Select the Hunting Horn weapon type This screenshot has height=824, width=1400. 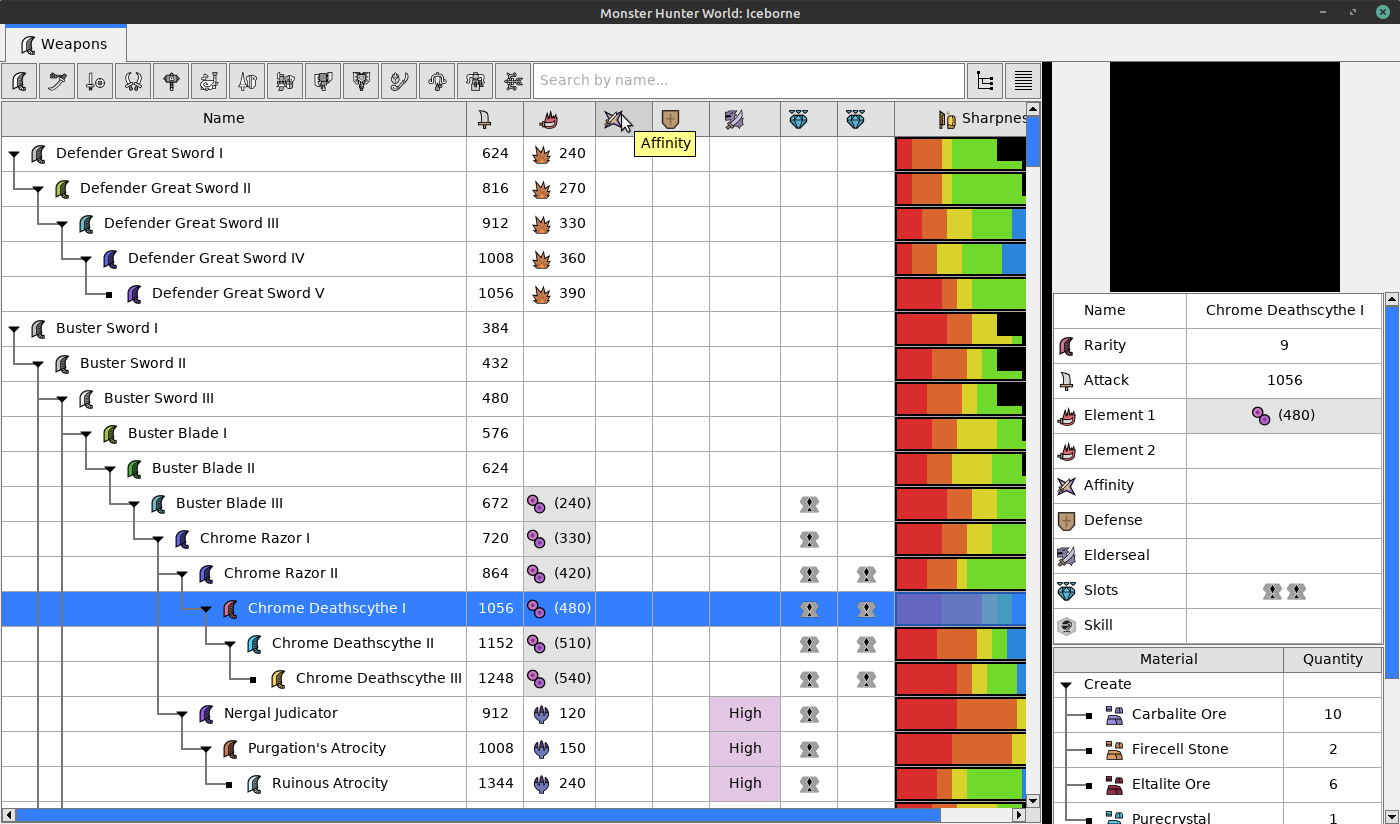click(x=209, y=80)
